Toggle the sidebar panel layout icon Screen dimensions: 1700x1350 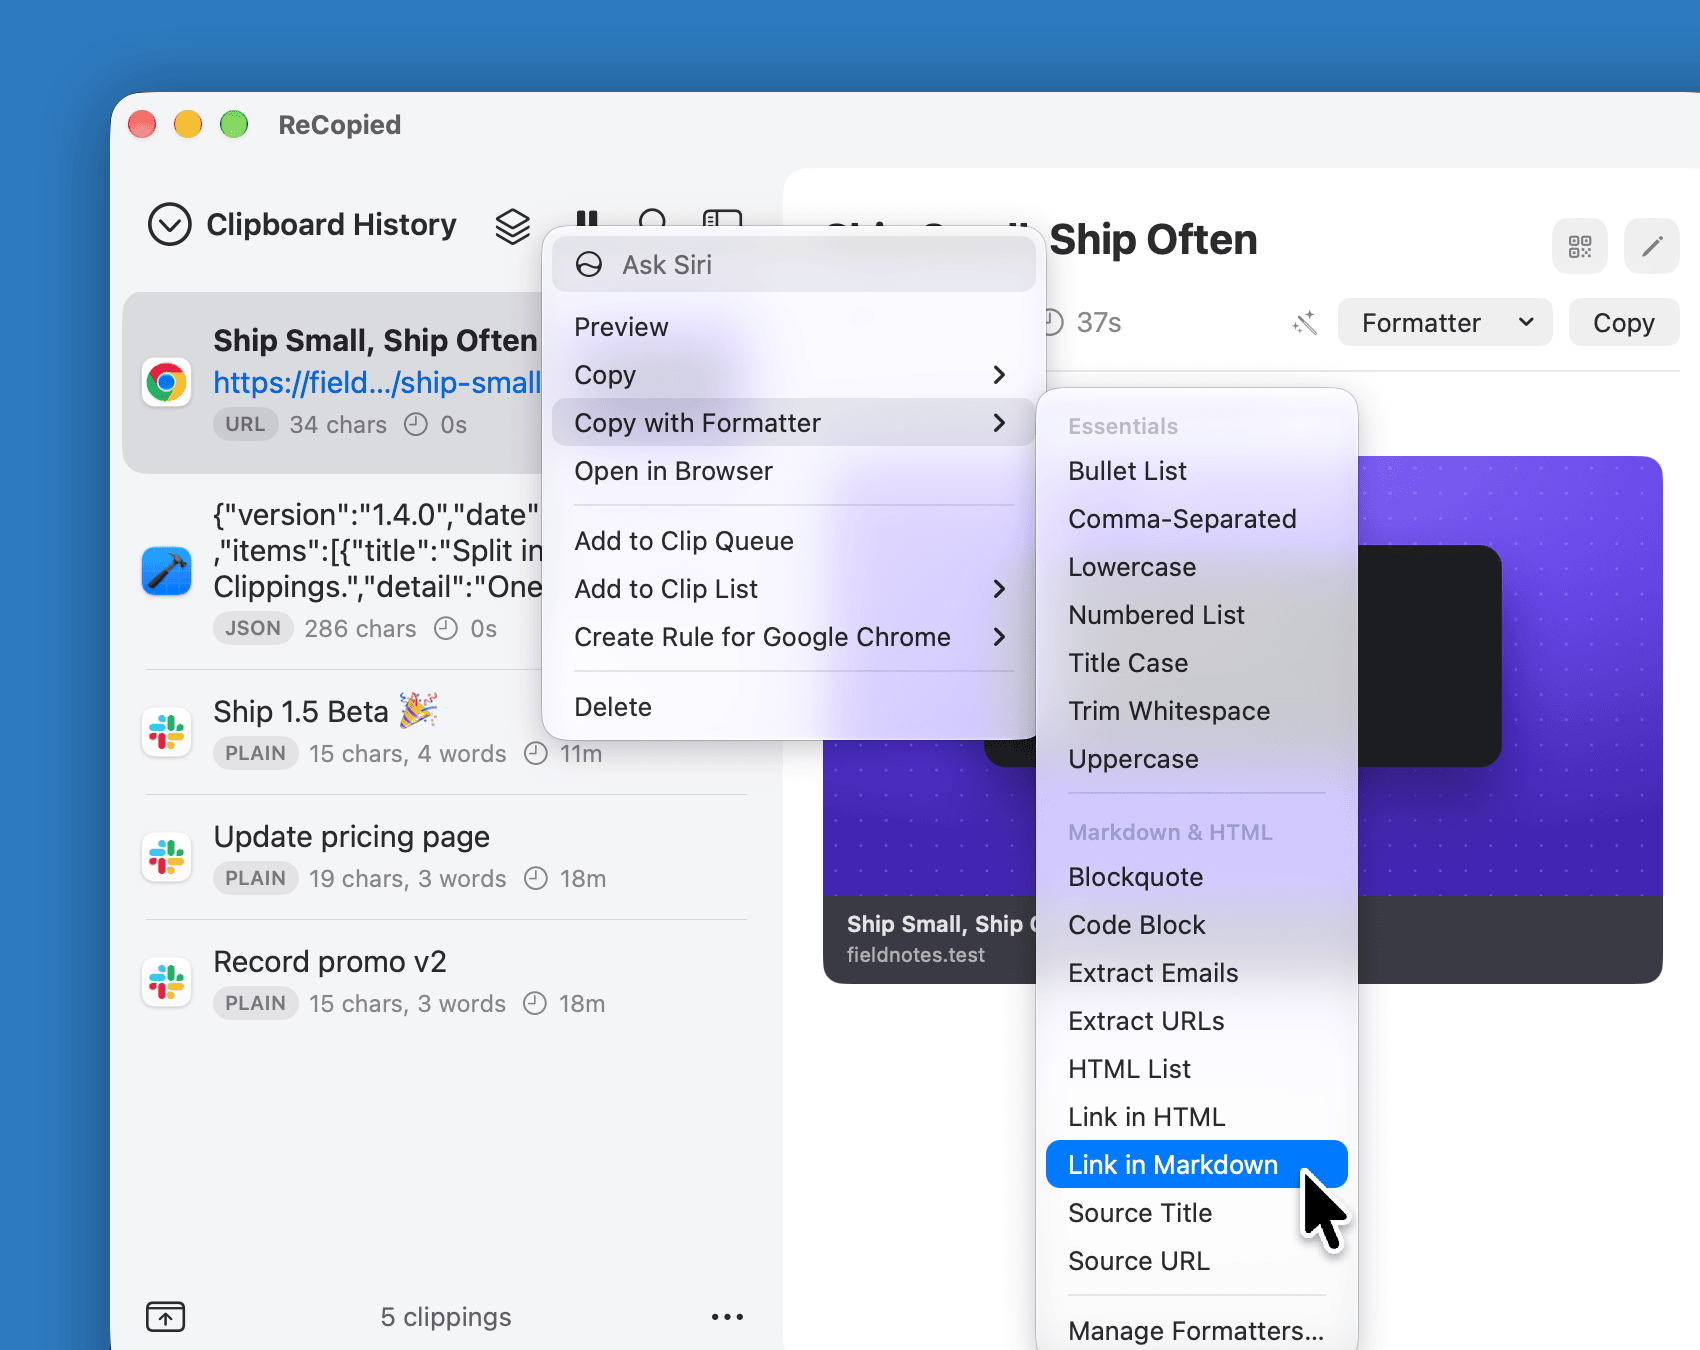tap(722, 219)
